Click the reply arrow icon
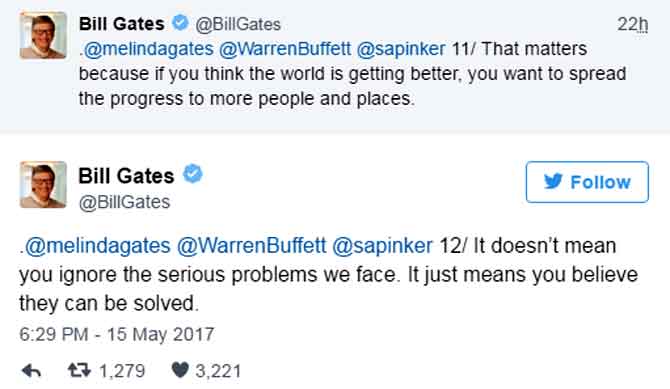The width and height of the screenshot is (670, 389). click(x=31, y=371)
